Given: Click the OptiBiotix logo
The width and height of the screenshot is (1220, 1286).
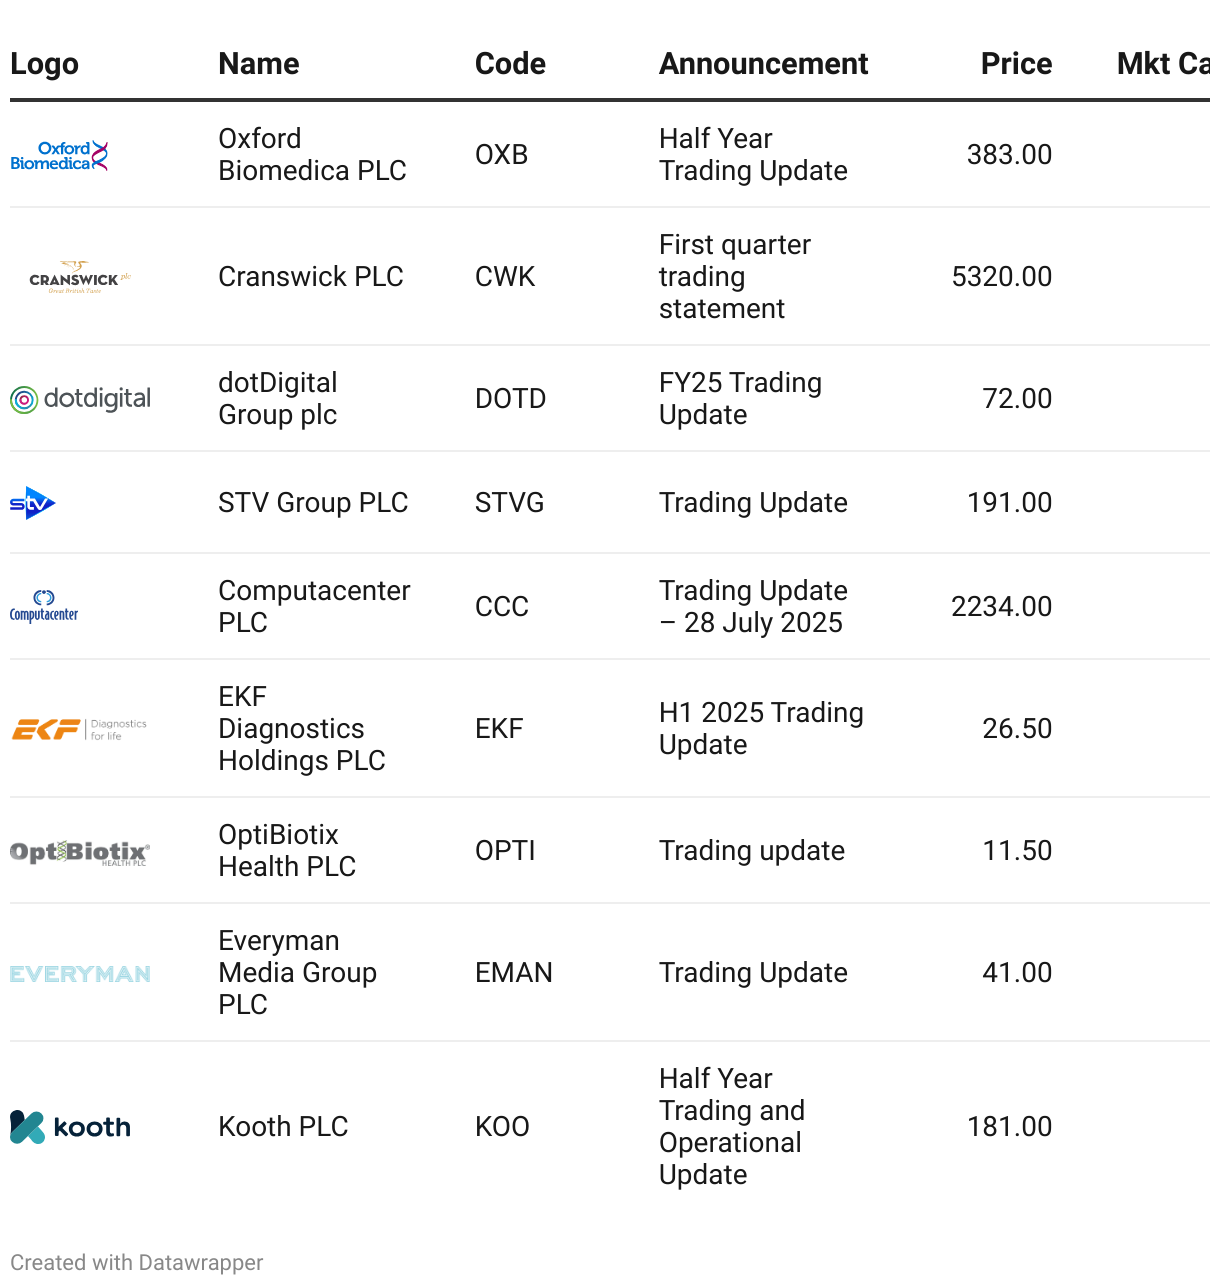Looking at the screenshot, I should tap(80, 852).
